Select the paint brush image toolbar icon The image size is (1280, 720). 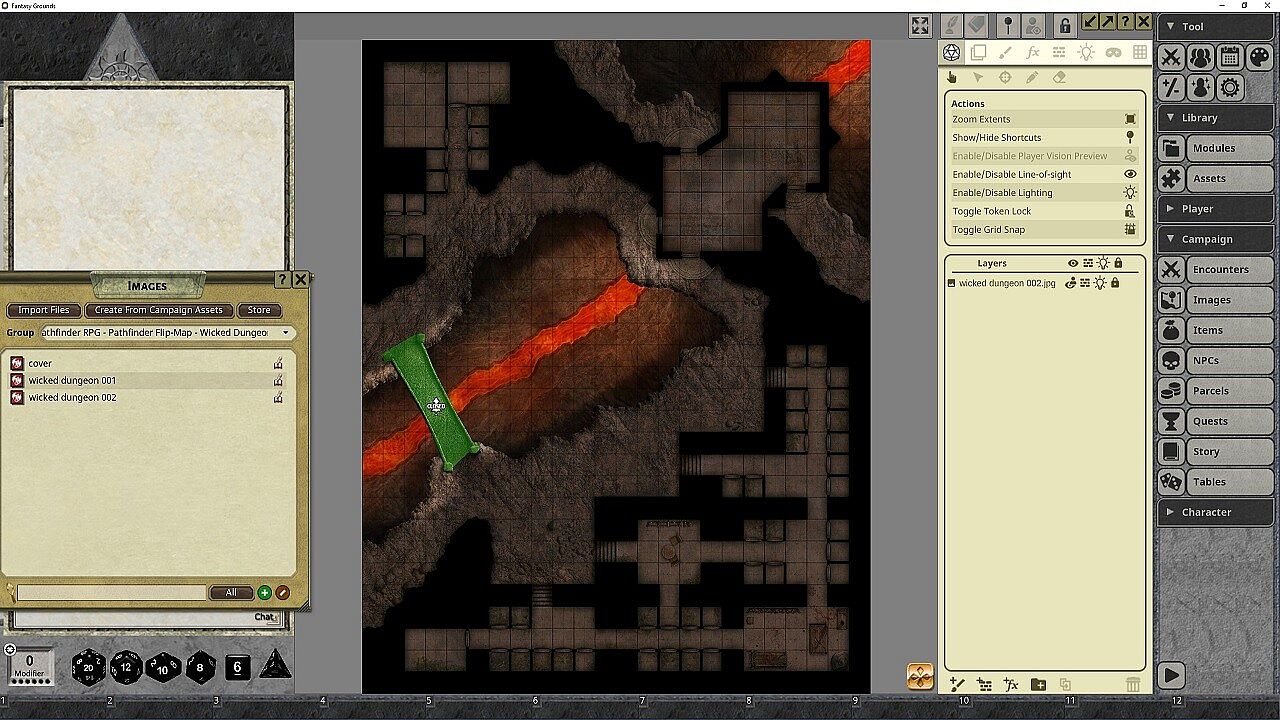(x=1006, y=53)
